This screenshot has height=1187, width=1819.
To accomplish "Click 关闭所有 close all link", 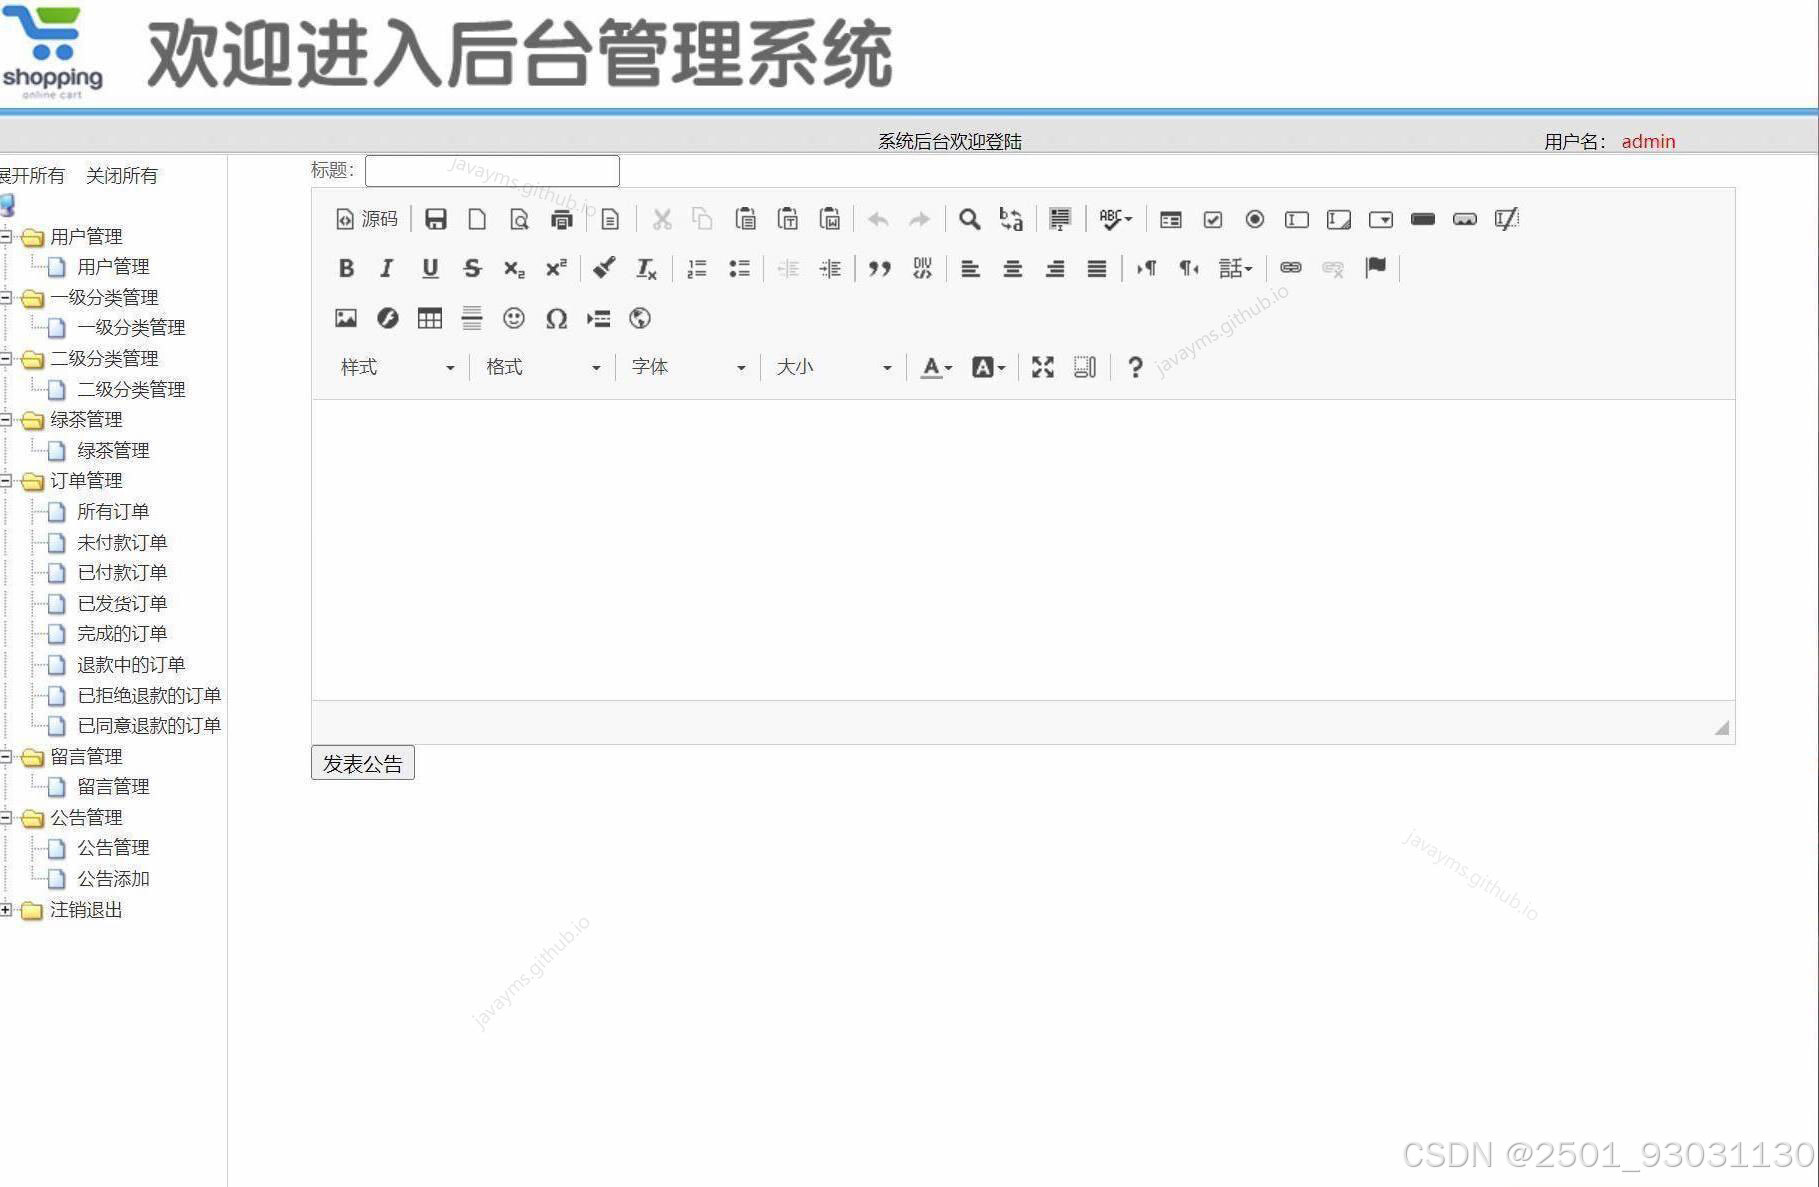I will pyautogui.click(x=122, y=176).
